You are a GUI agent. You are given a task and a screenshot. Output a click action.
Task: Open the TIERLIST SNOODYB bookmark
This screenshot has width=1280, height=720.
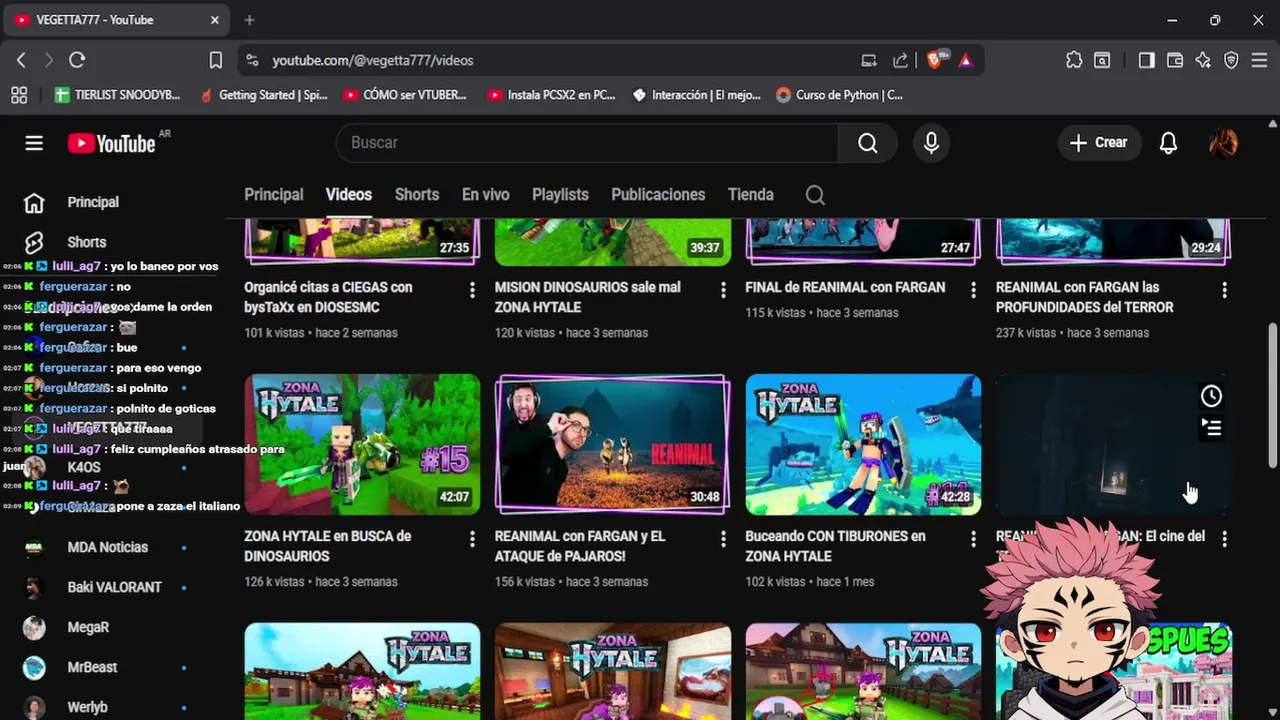[x=118, y=95]
